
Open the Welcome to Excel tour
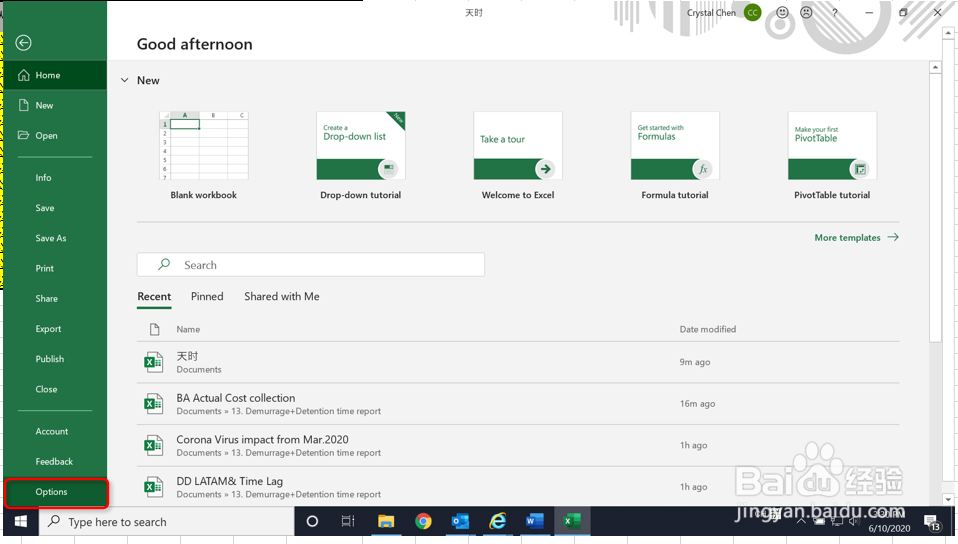(517, 155)
